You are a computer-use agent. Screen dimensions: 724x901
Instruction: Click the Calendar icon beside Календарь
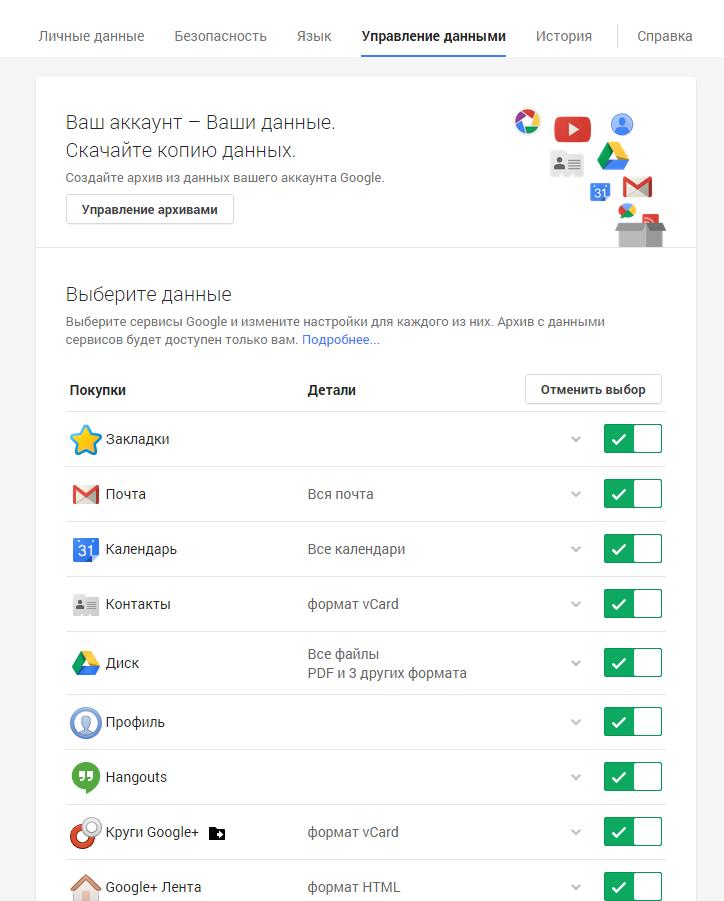(86, 549)
